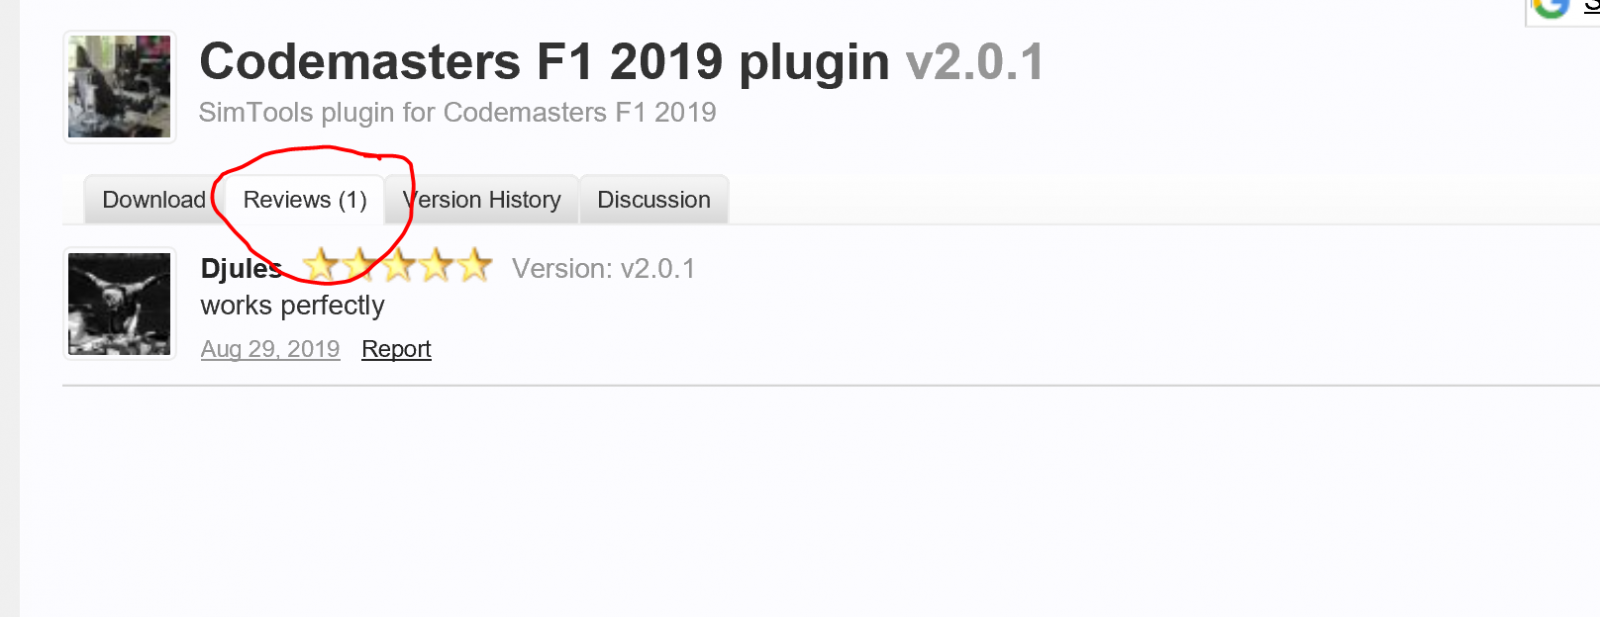The height and width of the screenshot is (617, 1600).
Task: Click the third rating star
Action: (398, 266)
